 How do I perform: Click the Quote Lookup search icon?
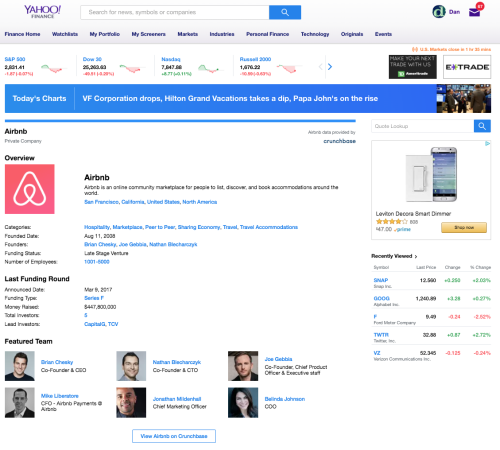tap(482, 126)
